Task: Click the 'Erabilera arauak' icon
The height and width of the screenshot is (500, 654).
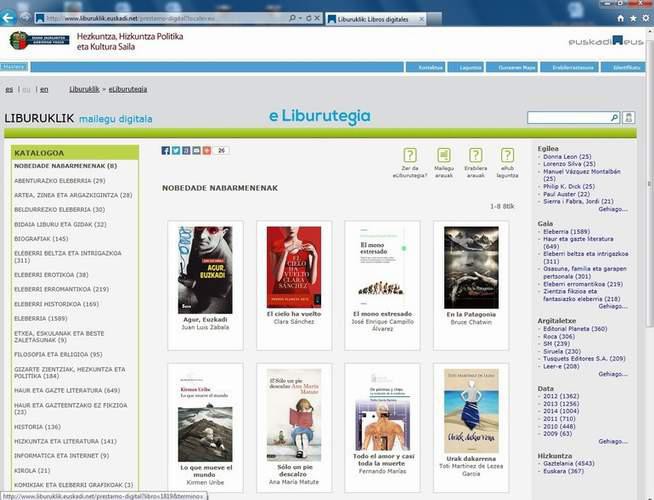Action: tap(476, 155)
